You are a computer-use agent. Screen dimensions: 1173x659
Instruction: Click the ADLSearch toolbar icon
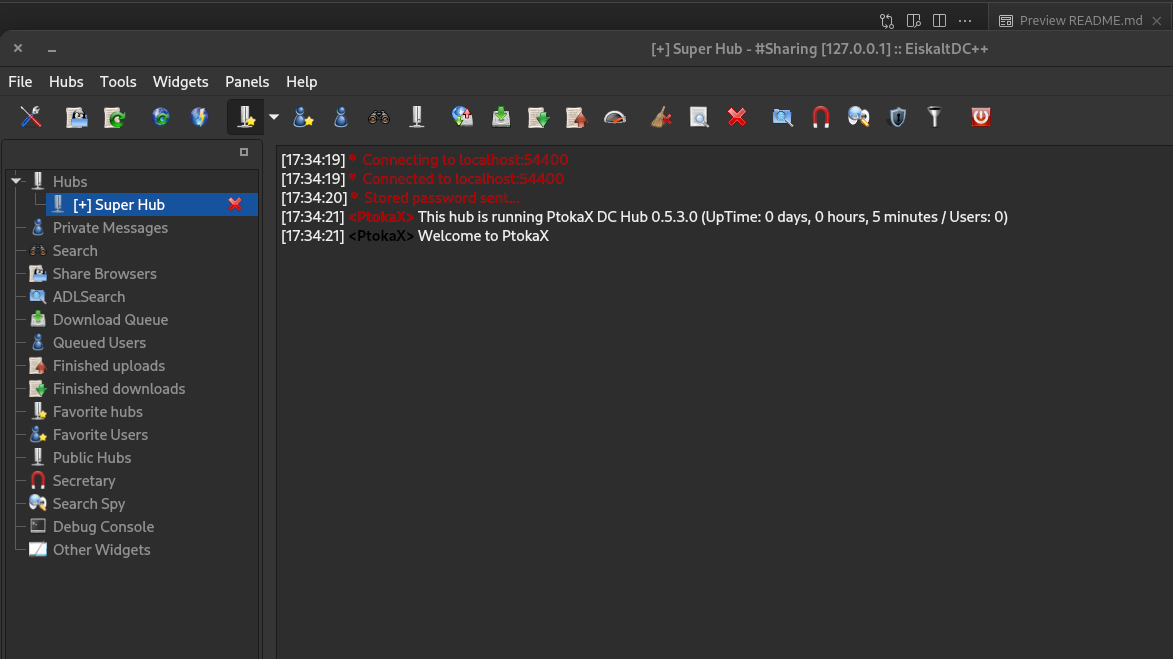(x=782, y=117)
